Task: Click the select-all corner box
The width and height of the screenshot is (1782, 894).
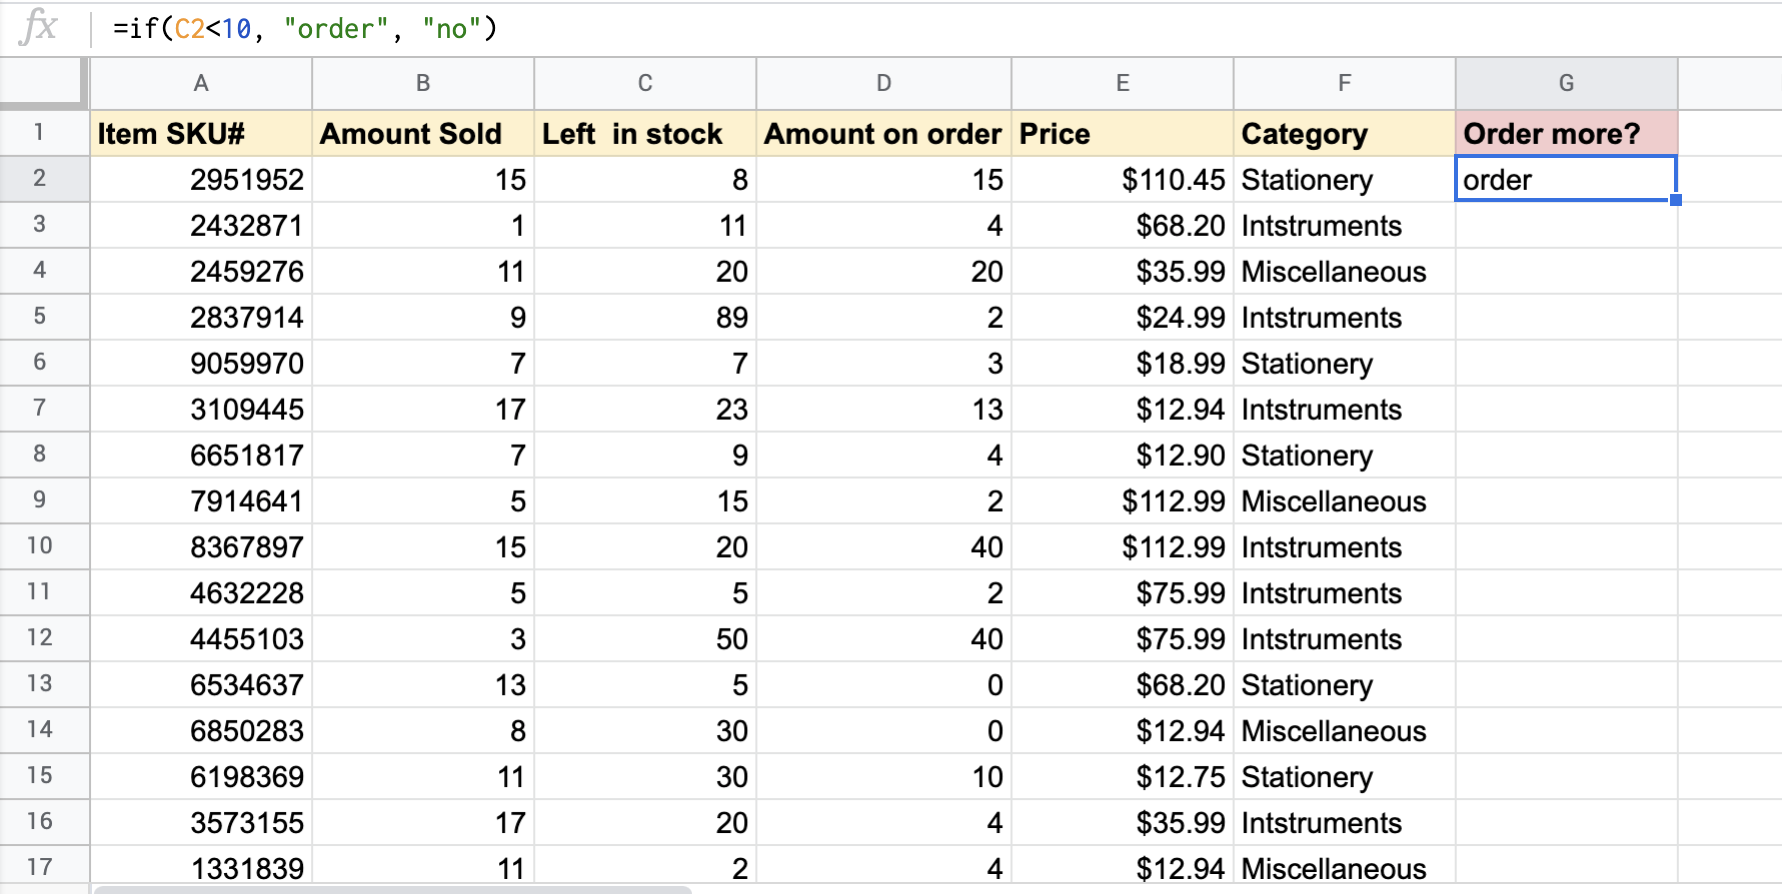Action: click(42, 82)
